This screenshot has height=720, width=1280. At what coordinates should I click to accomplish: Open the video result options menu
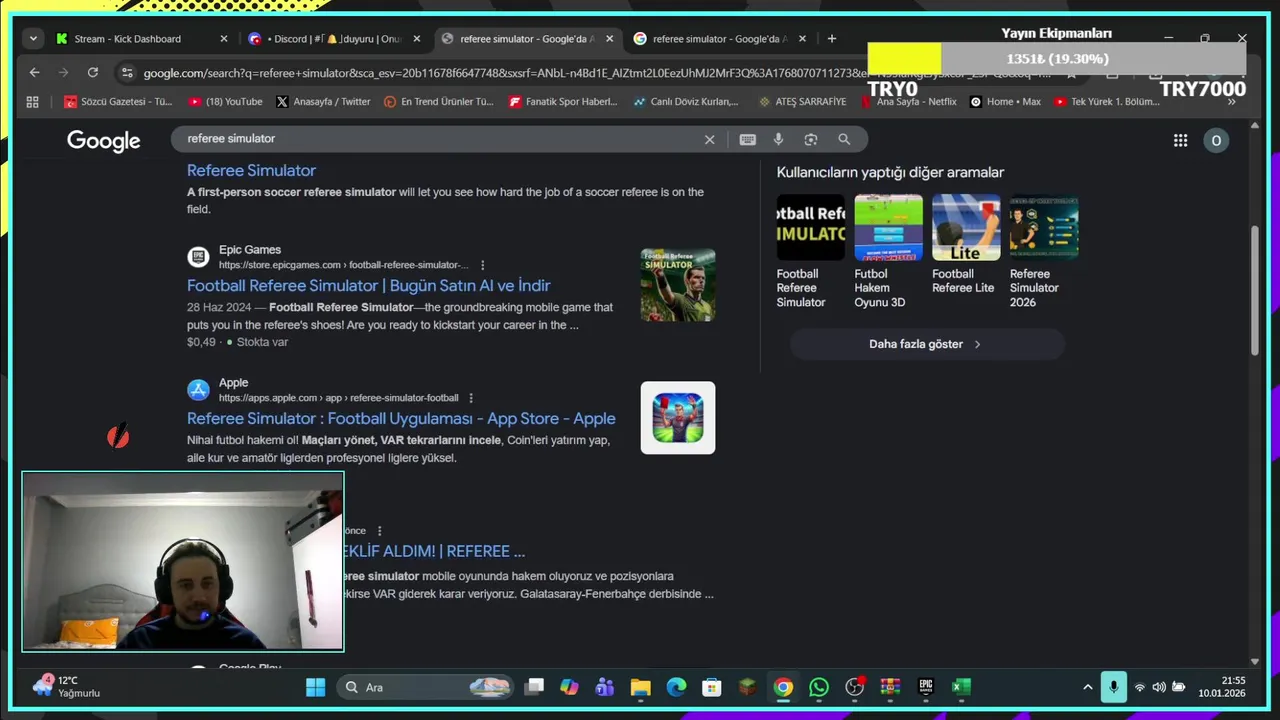coord(379,531)
